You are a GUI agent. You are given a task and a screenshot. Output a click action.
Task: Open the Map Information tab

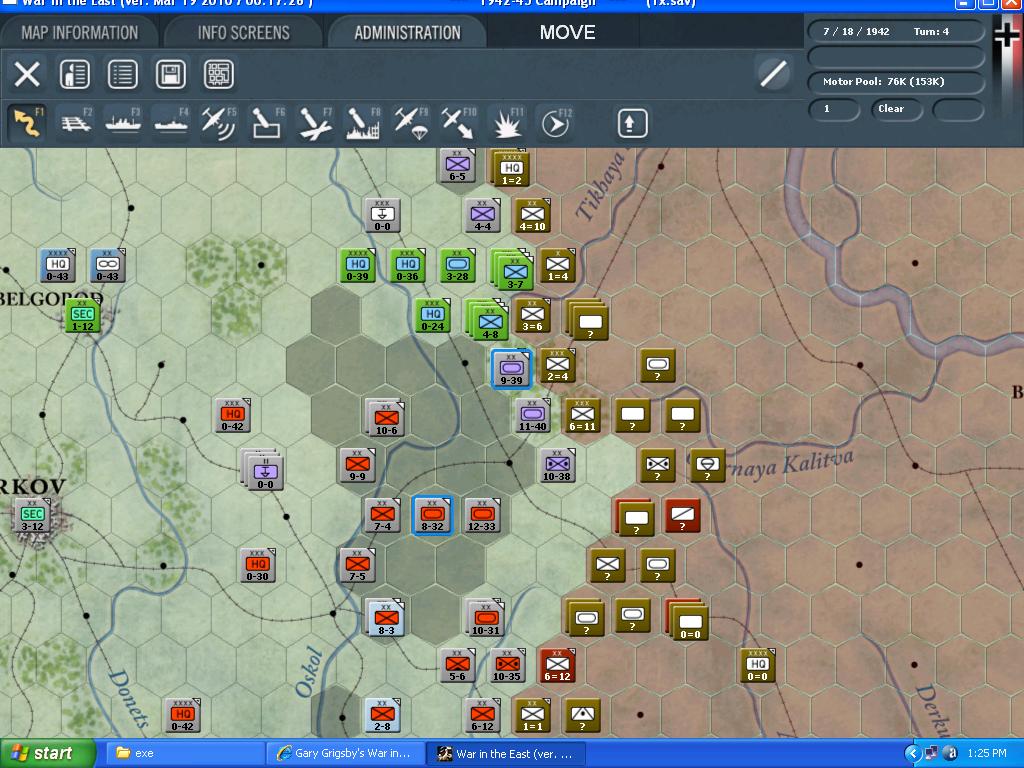[x=79, y=33]
